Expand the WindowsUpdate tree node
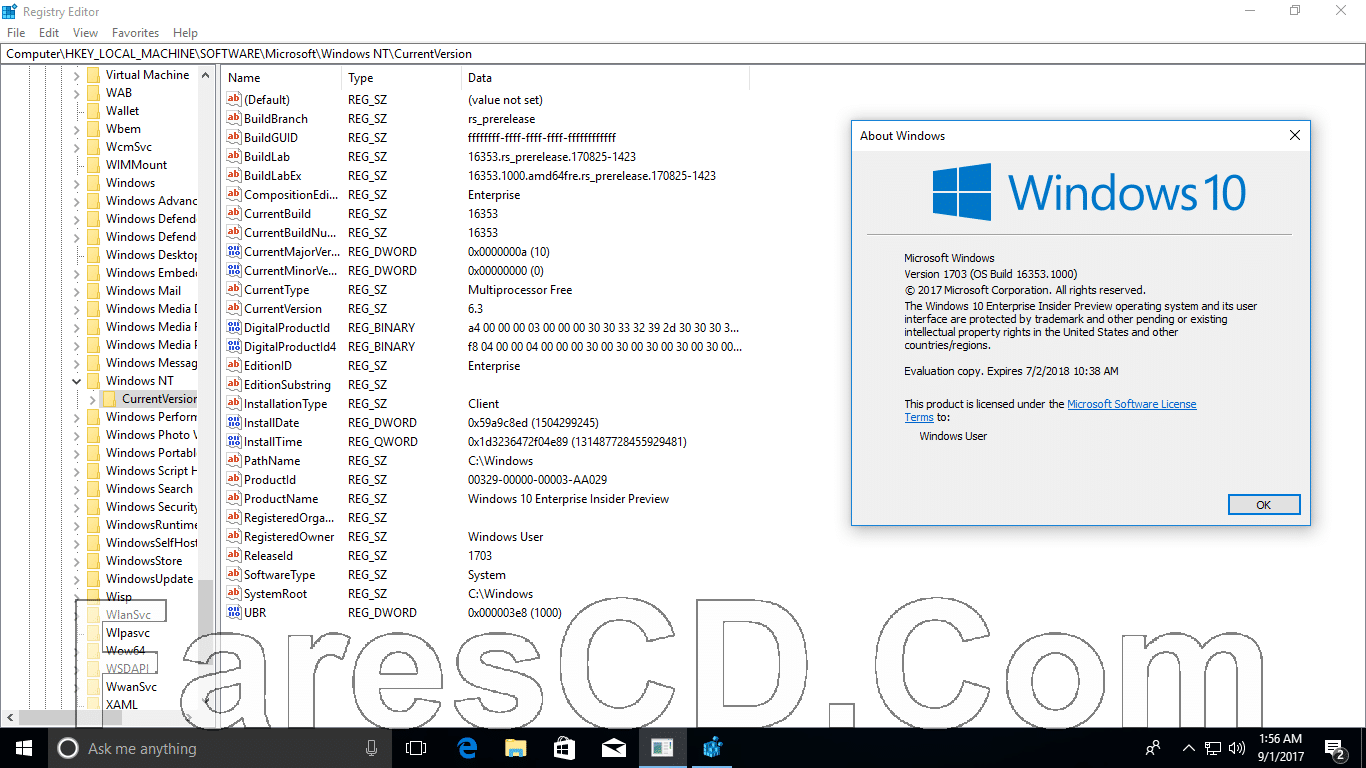Viewport: 1366px width, 768px height. pos(77,579)
